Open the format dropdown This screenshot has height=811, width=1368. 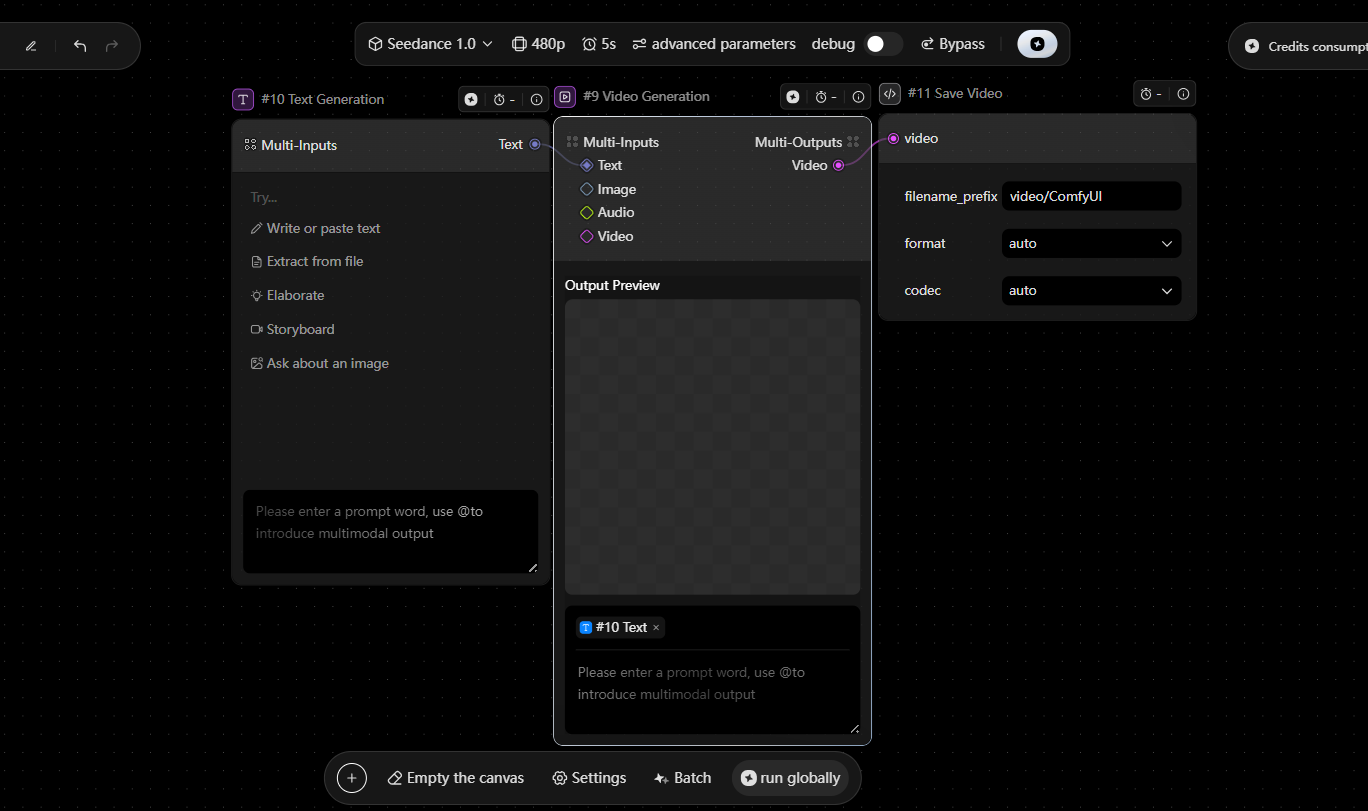pos(1091,243)
